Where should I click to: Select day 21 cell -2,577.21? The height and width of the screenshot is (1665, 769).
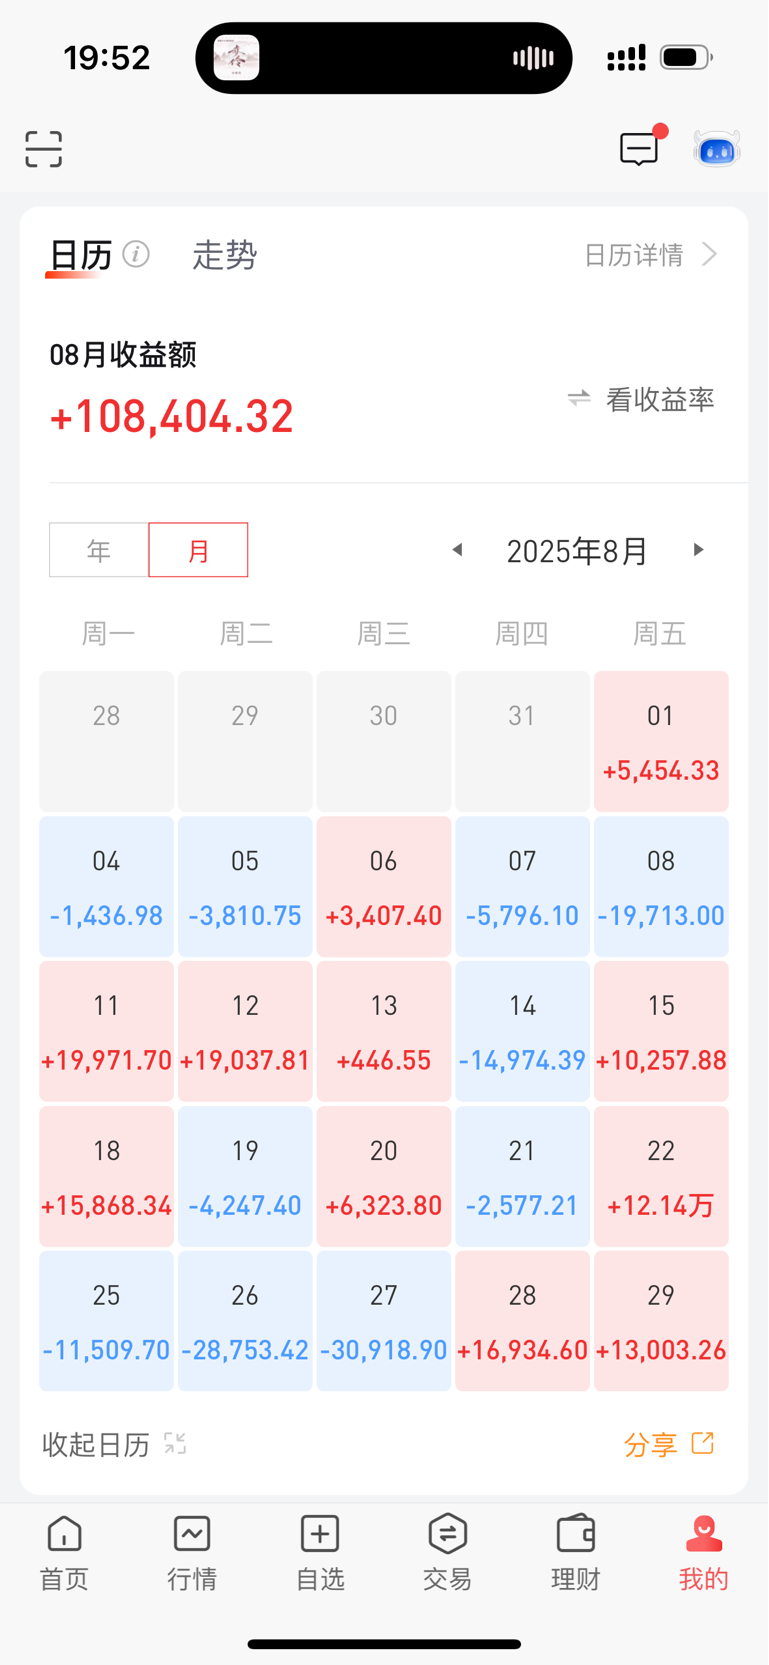click(x=522, y=1176)
